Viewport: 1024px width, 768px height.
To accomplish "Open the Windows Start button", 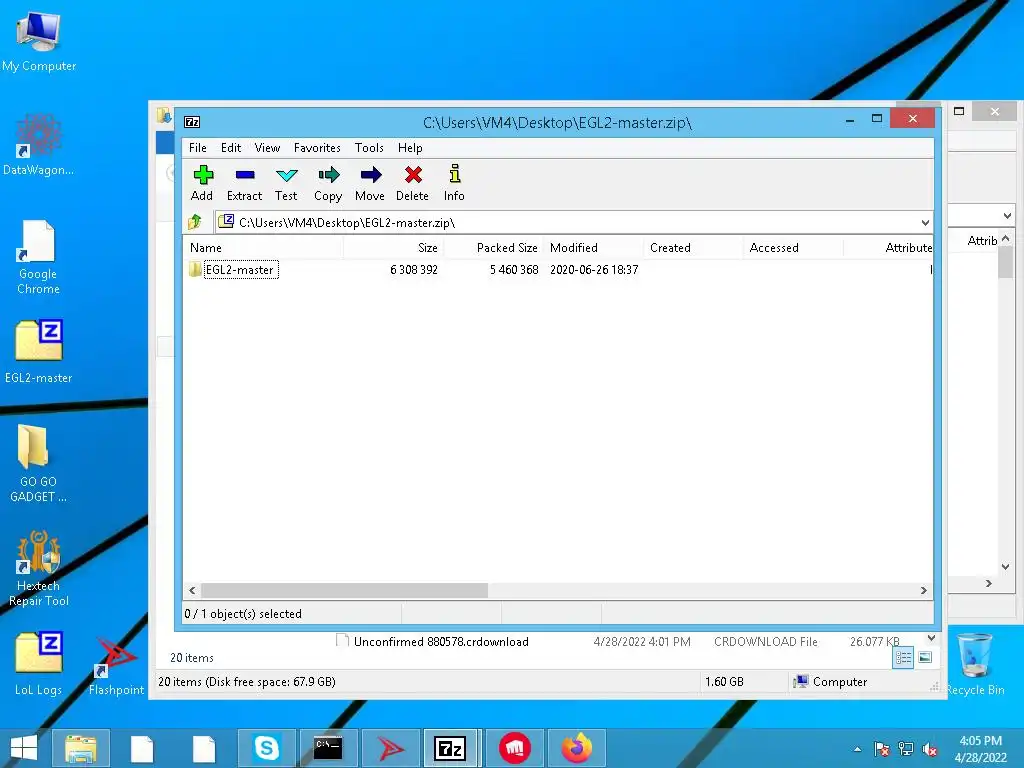I will (24, 748).
